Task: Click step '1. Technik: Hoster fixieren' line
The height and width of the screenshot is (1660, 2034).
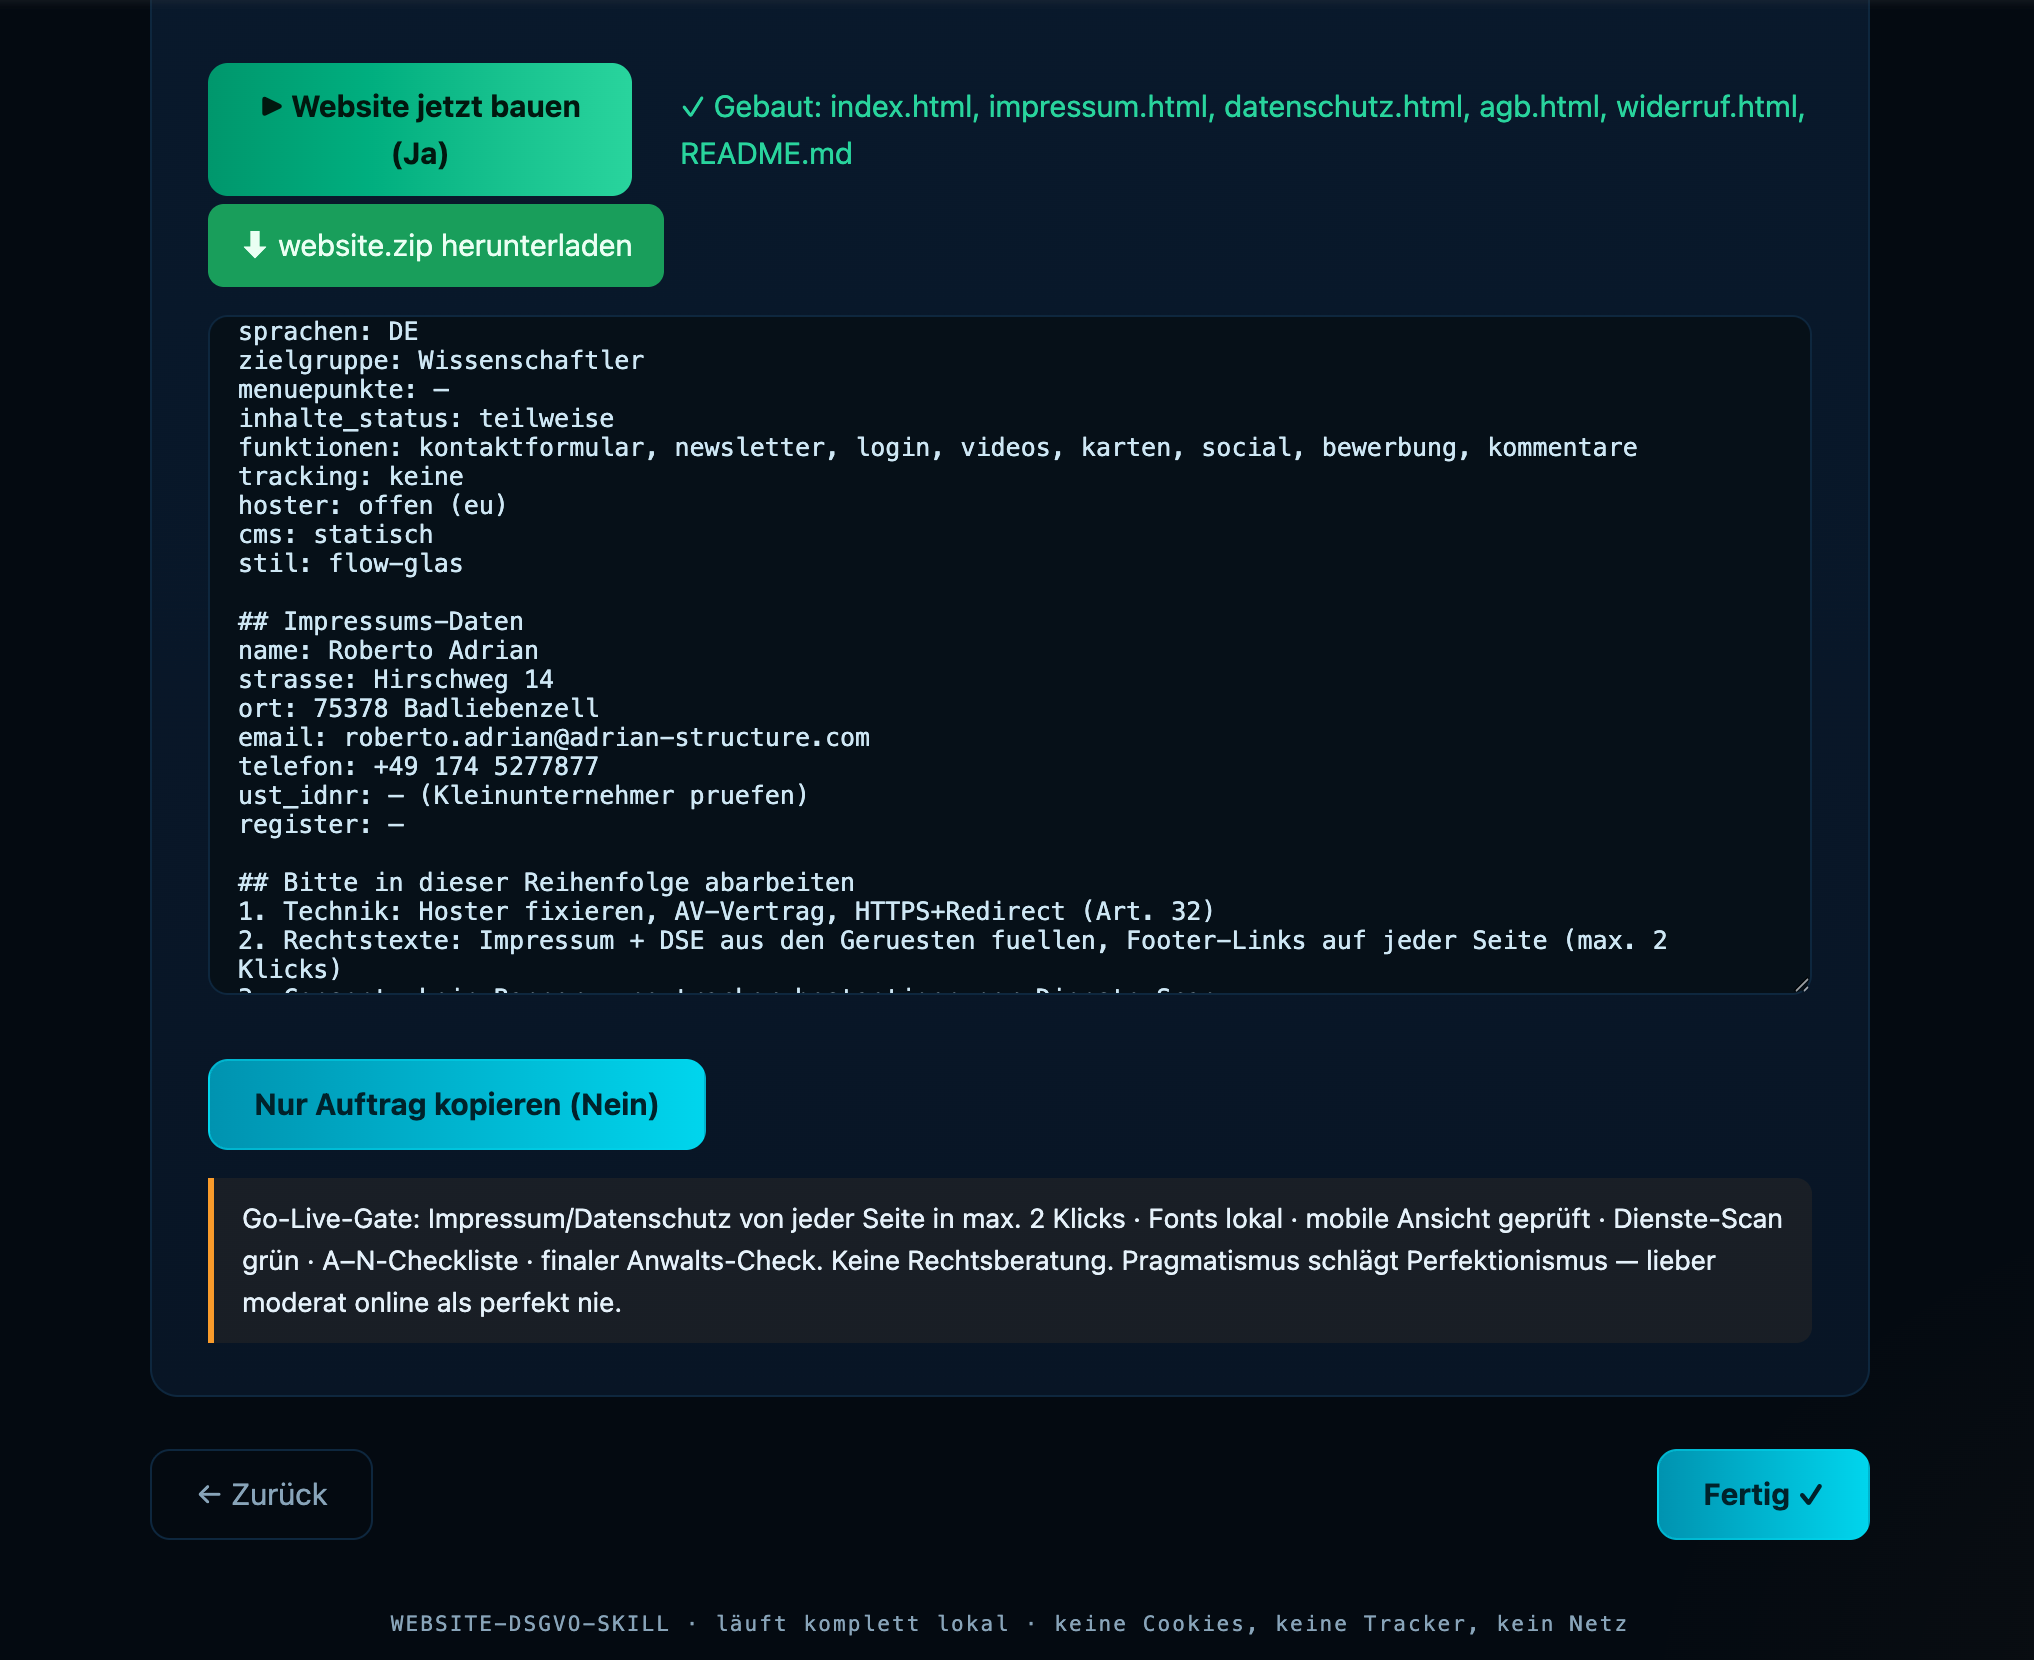Action: (x=726, y=911)
